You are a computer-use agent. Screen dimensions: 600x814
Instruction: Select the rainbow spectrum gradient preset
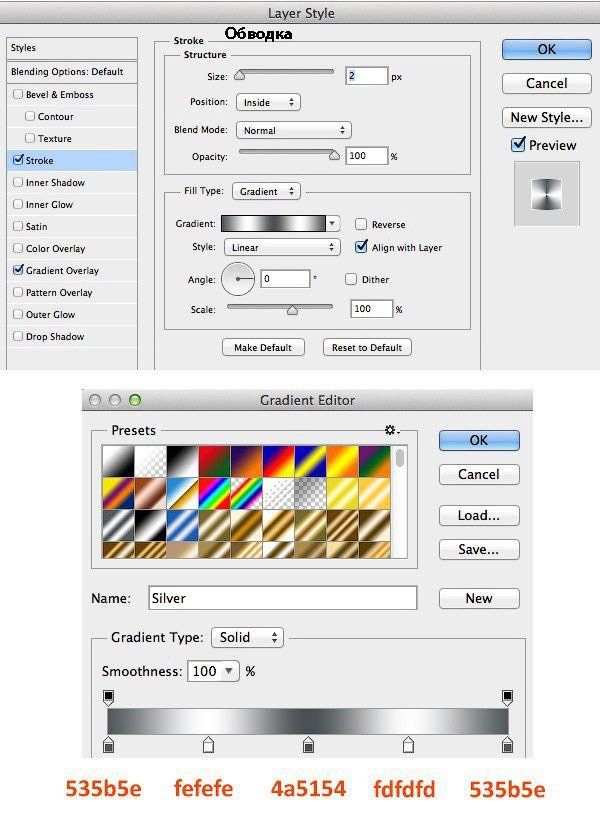pos(214,493)
